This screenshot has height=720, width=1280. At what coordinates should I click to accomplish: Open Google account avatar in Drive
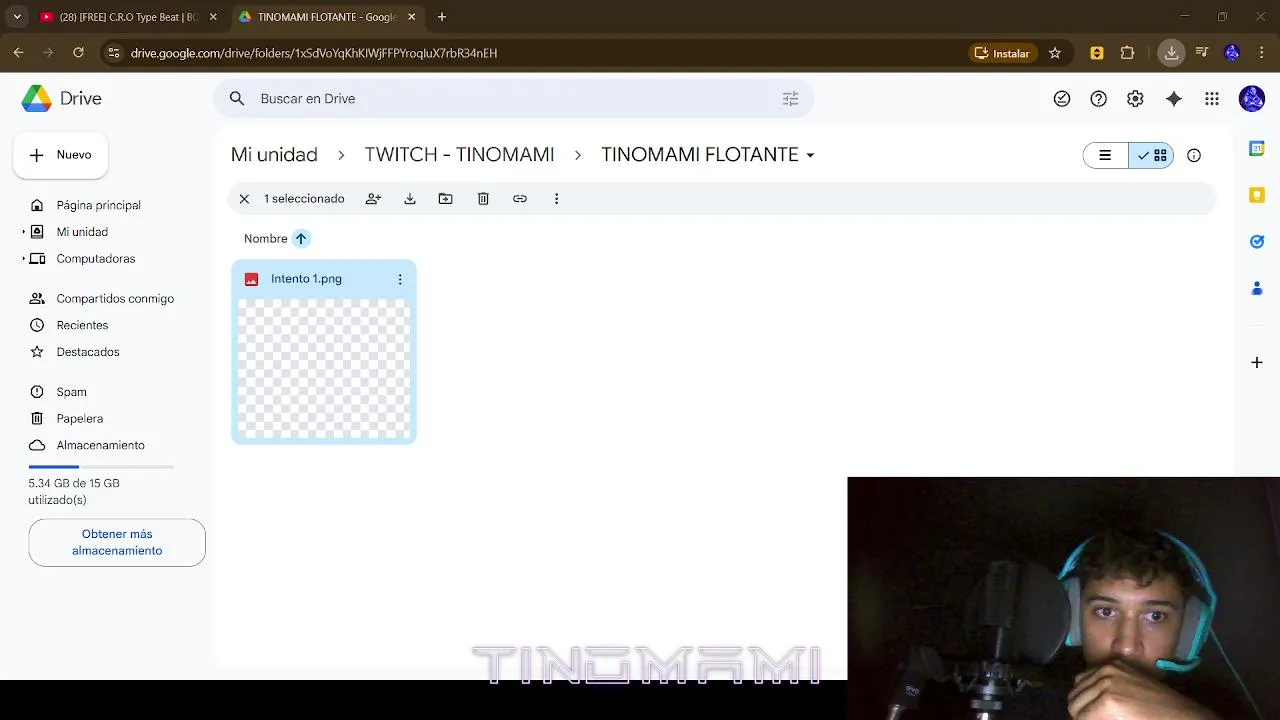pos(1252,99)
